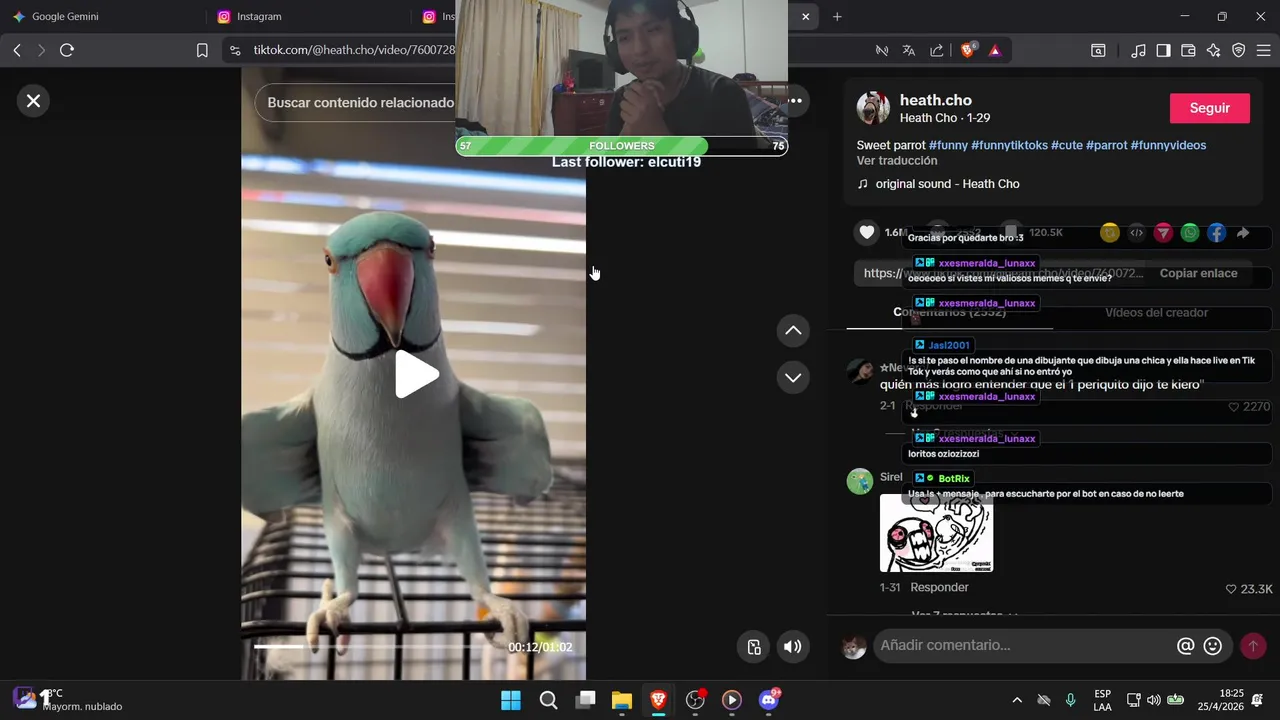Open the Brave Rewards triangle icon
This screenshot has width=1280, height=720.
tap(995, 50)
